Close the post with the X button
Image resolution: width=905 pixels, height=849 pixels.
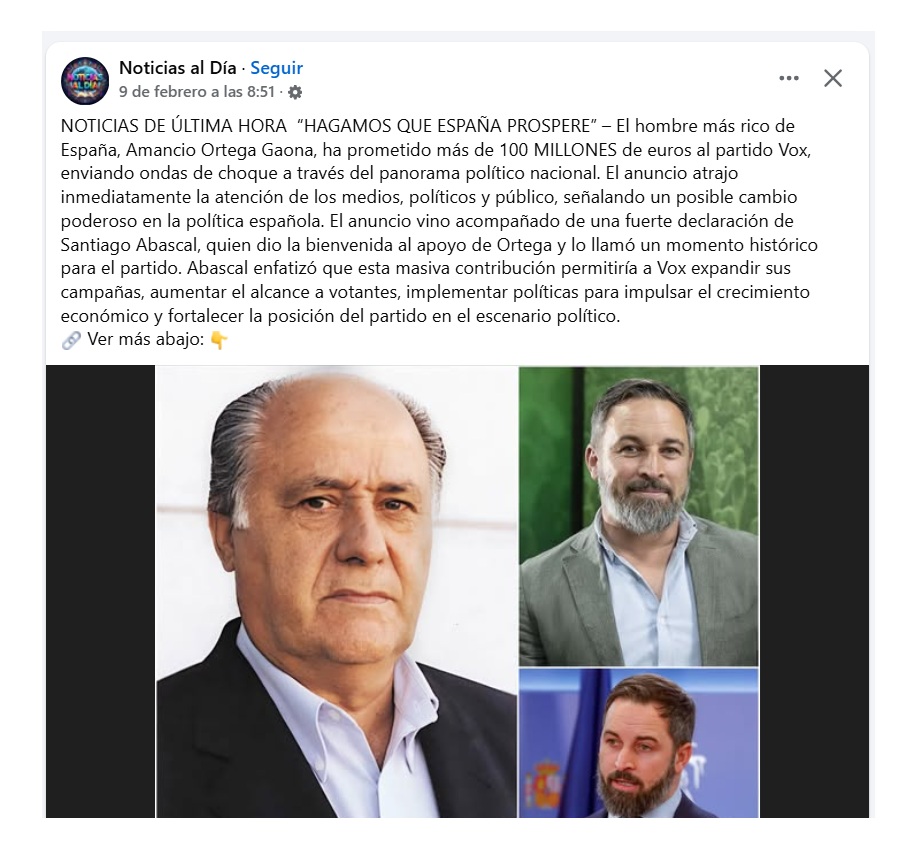(832, 78)
